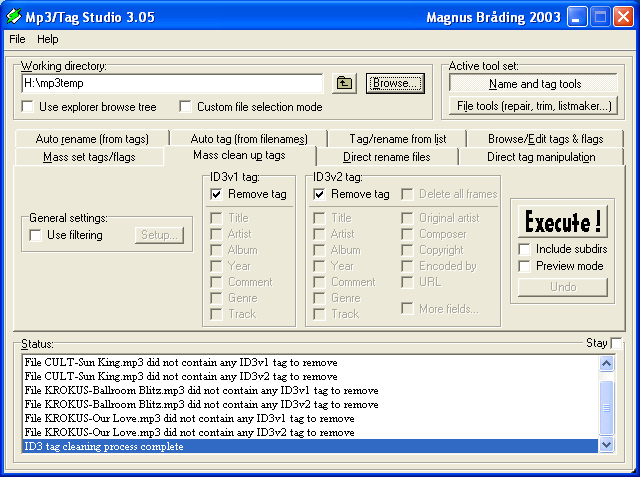
Task: Select CULT-Sun King.mp3 ID3v1 status line
Action: point(310,362)
